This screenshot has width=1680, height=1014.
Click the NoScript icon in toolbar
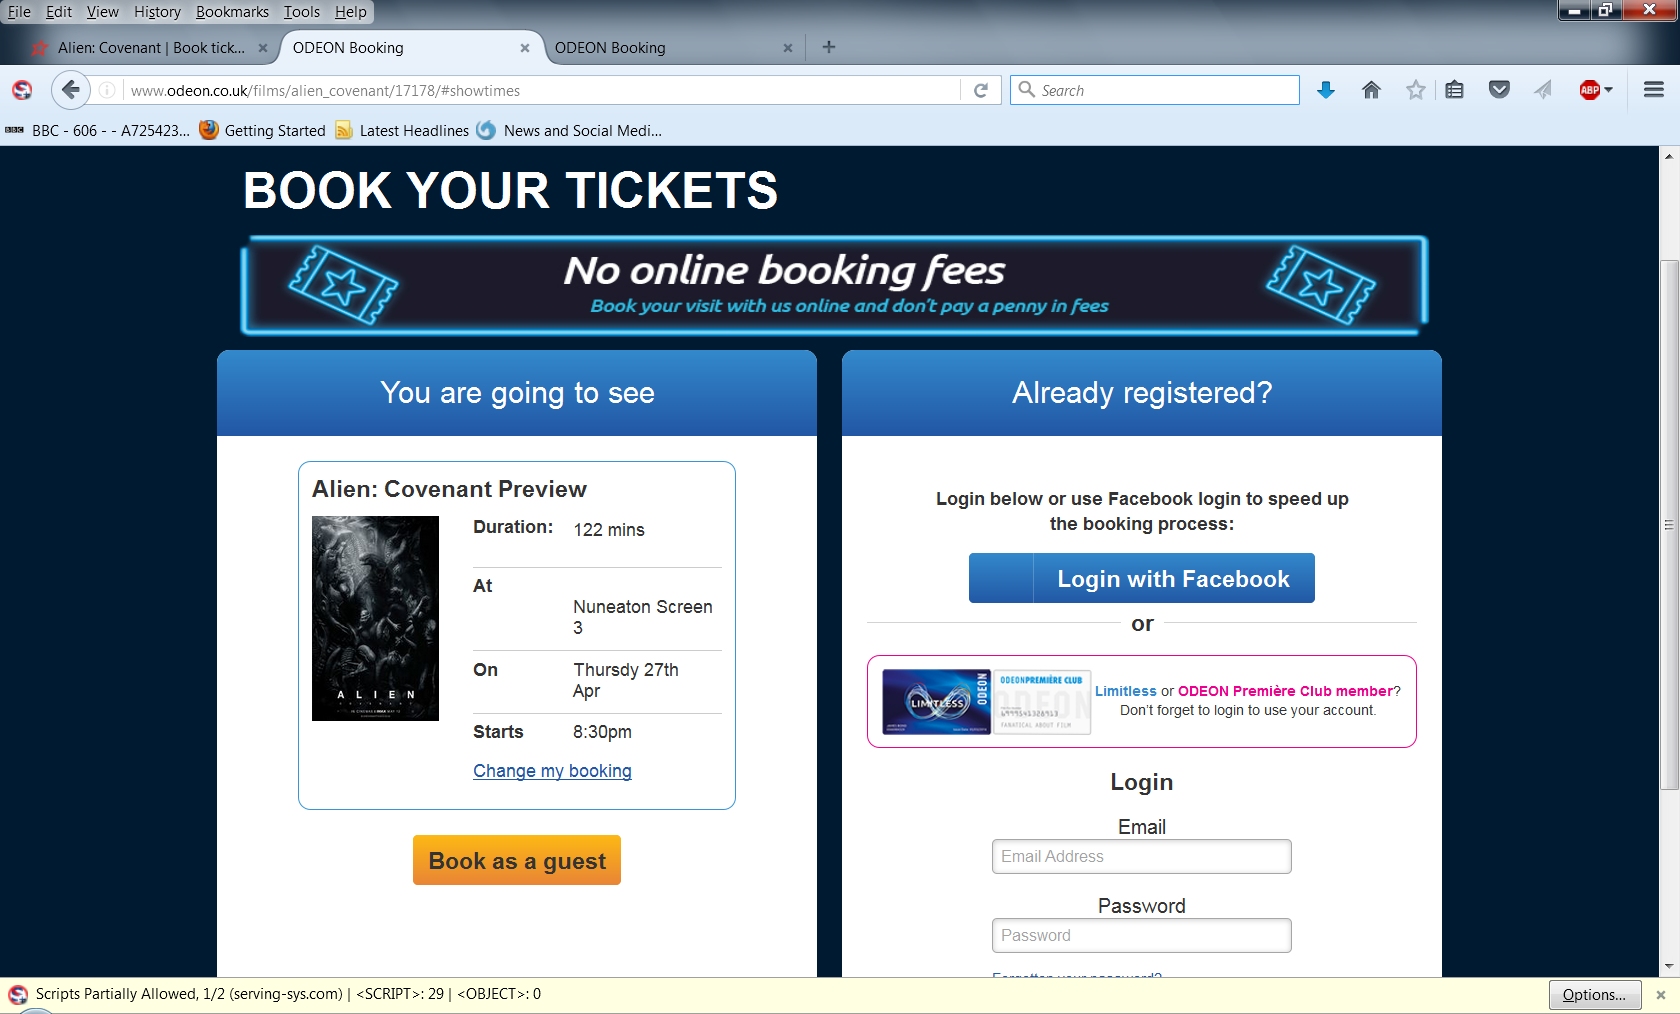coord(22,91)
